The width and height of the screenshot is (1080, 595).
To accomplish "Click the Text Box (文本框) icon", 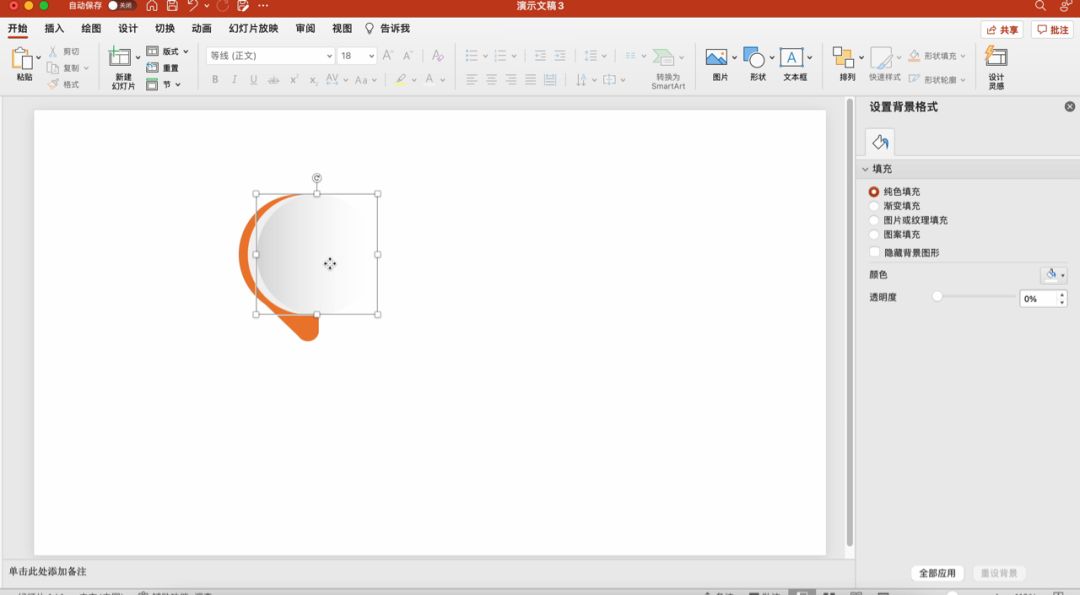I will [x=791, y=57].
